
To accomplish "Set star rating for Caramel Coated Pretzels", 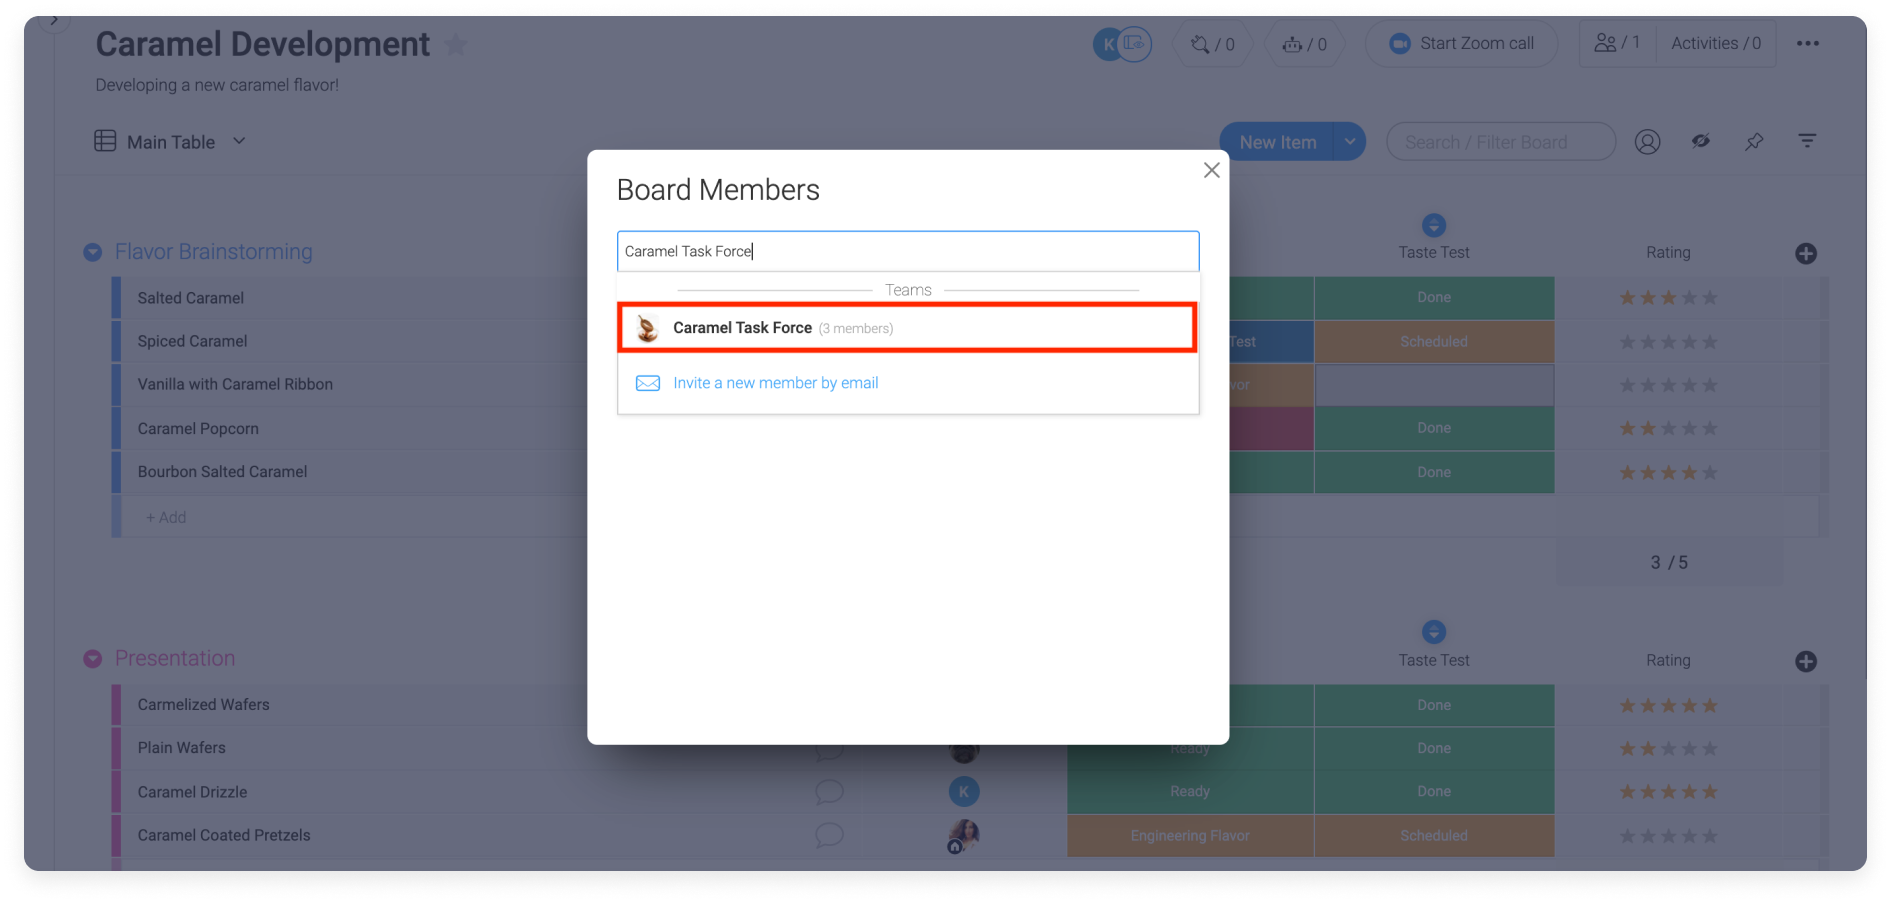I will click(1668, 836).
